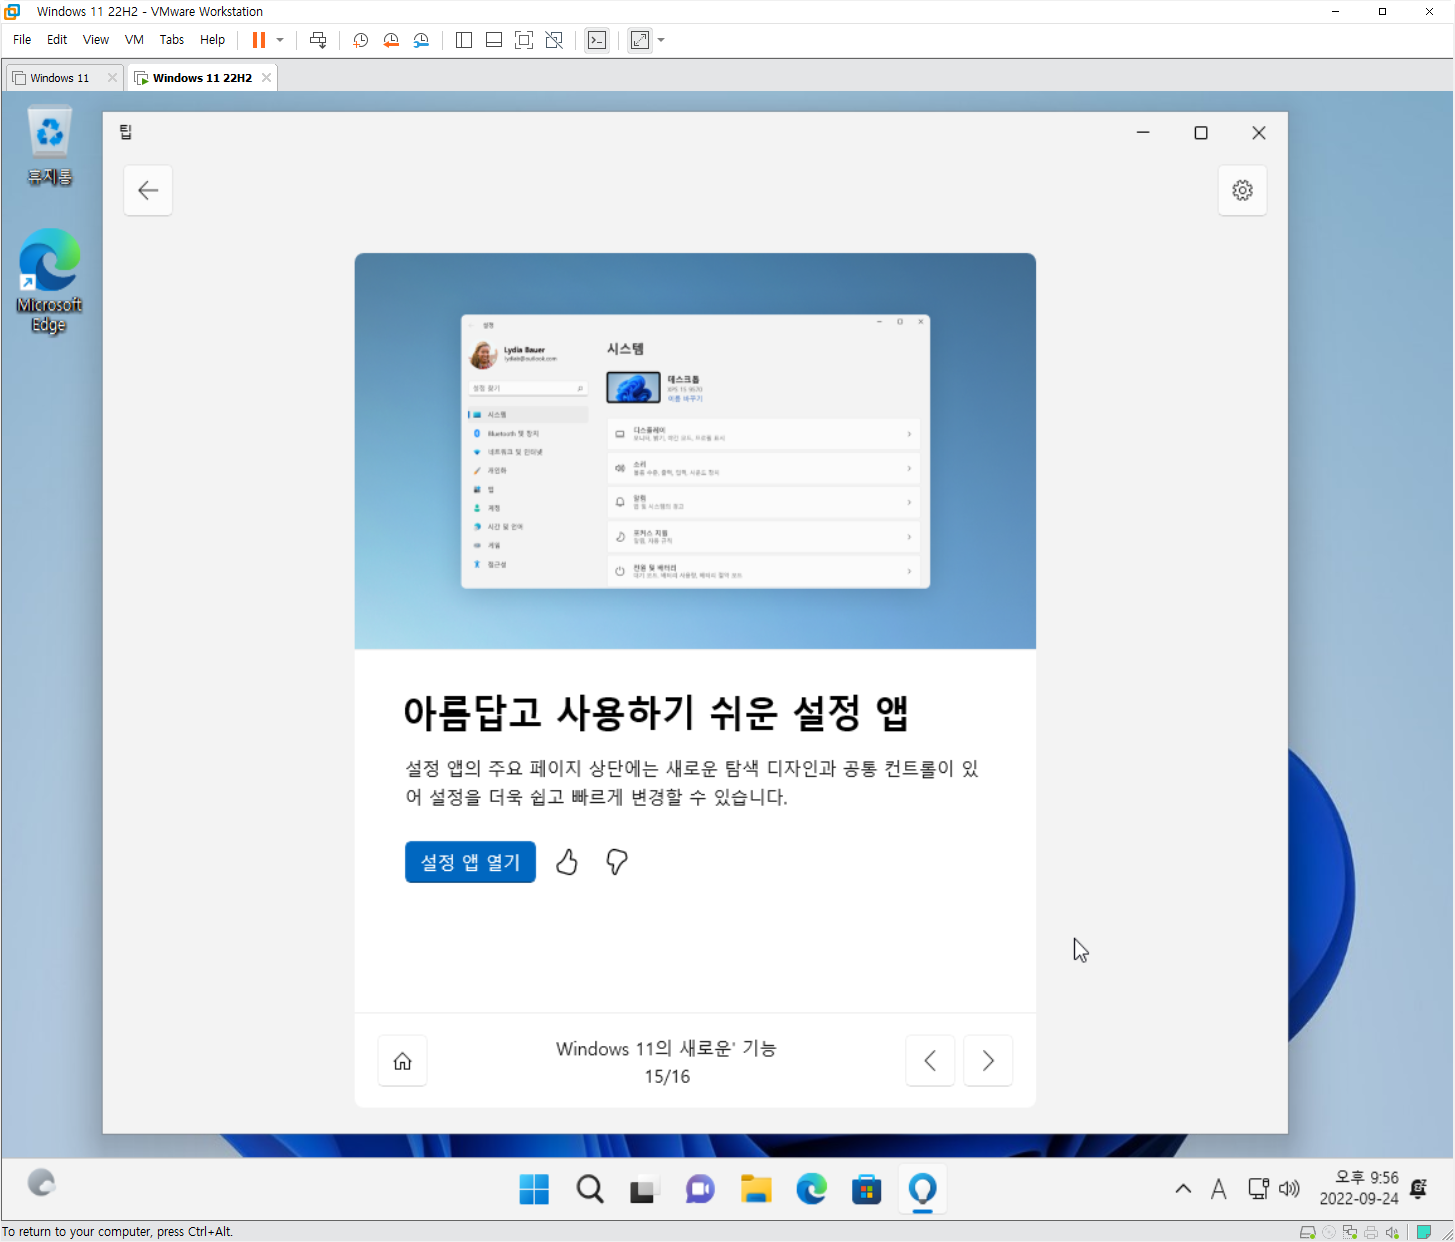
Task: Open the Edit menu
Action: click(57, 40)
